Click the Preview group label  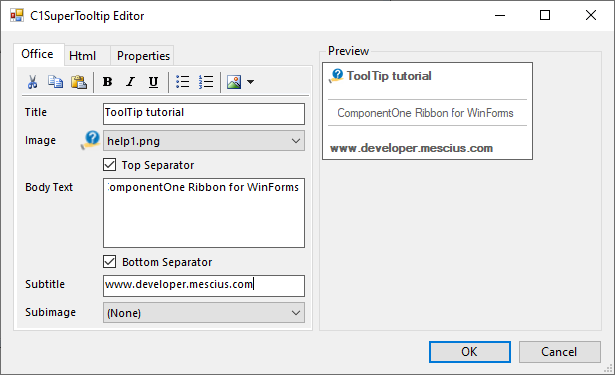point(348,51)
